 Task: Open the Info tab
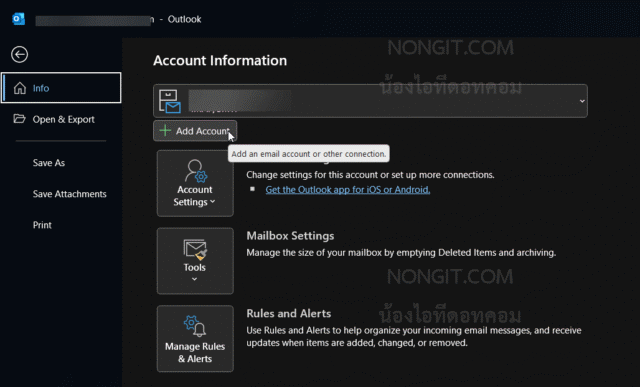click(x=61, y=88)
